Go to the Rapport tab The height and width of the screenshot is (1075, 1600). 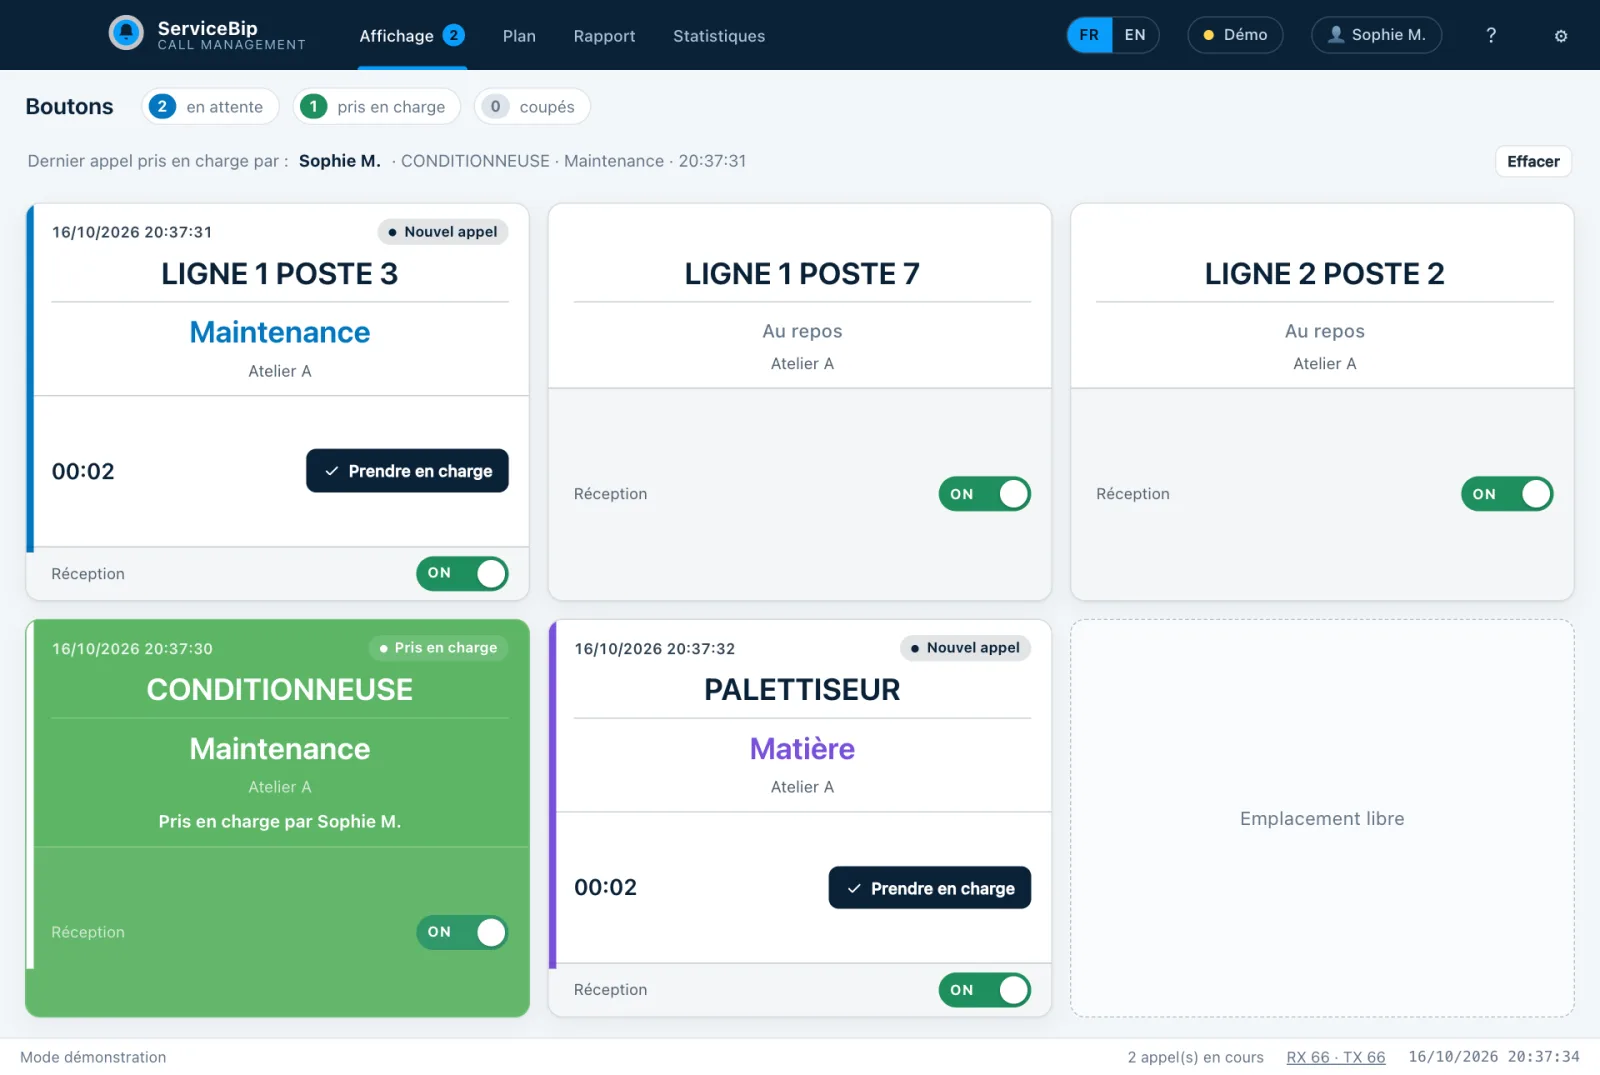click(604, 36)
